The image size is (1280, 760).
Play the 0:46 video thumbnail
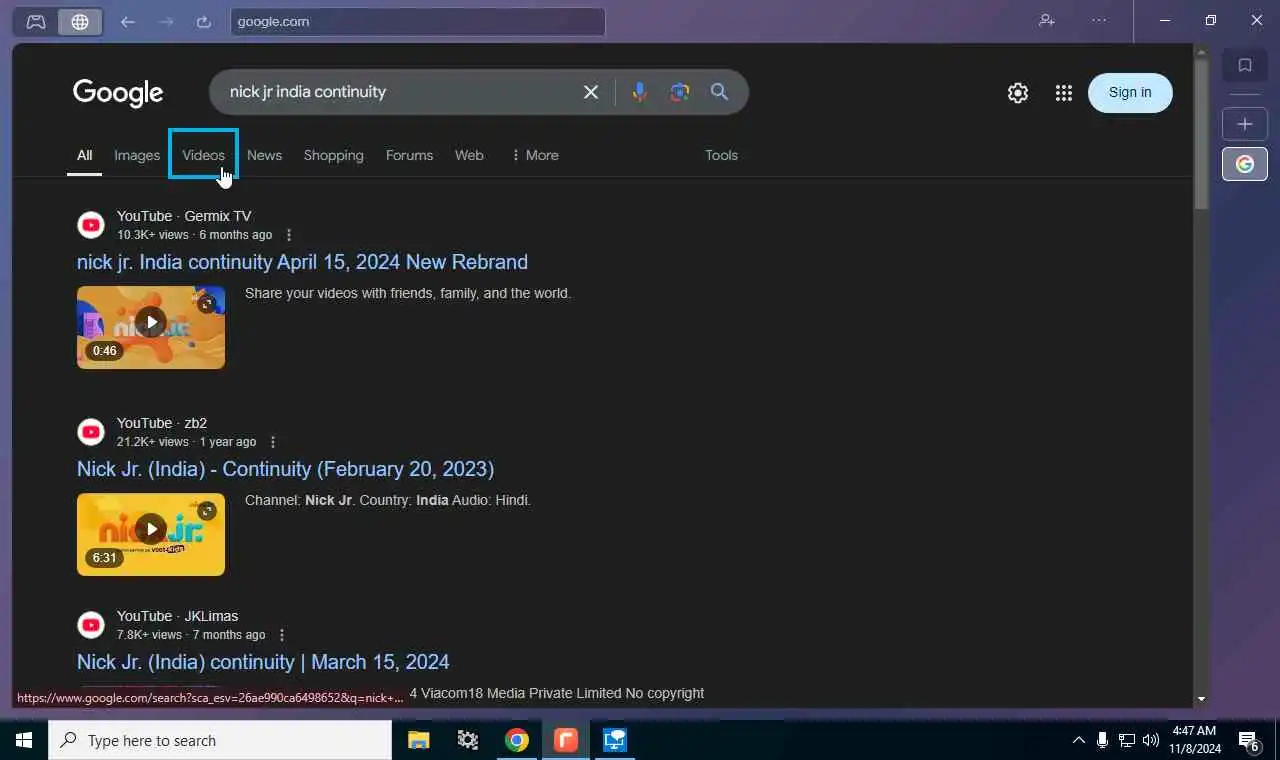click(151, 327)
